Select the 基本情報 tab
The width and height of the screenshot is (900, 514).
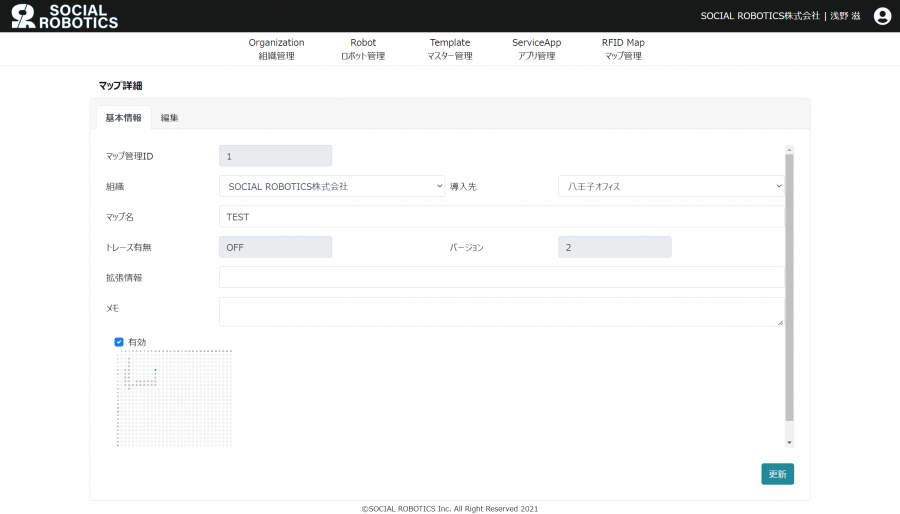(x=123, y=118)
